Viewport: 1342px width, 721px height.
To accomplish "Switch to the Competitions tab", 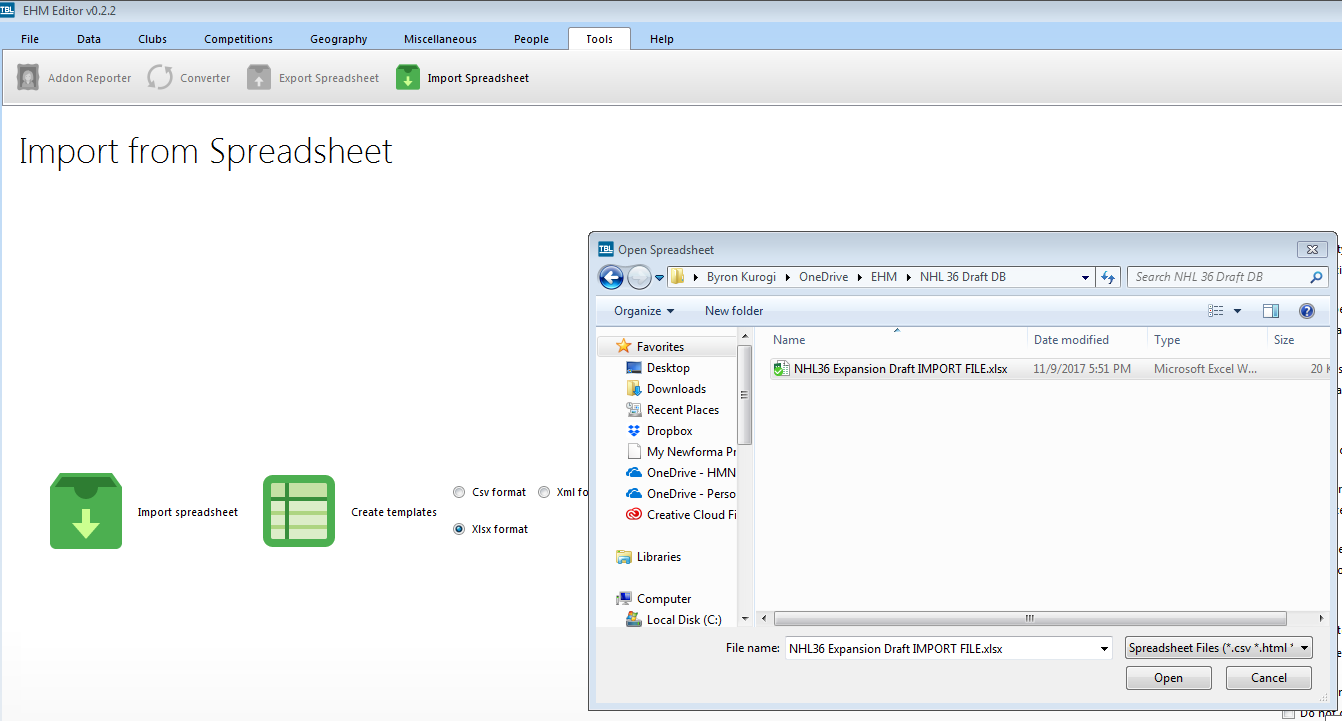I will pyautogui.click(x=238, y=39).
